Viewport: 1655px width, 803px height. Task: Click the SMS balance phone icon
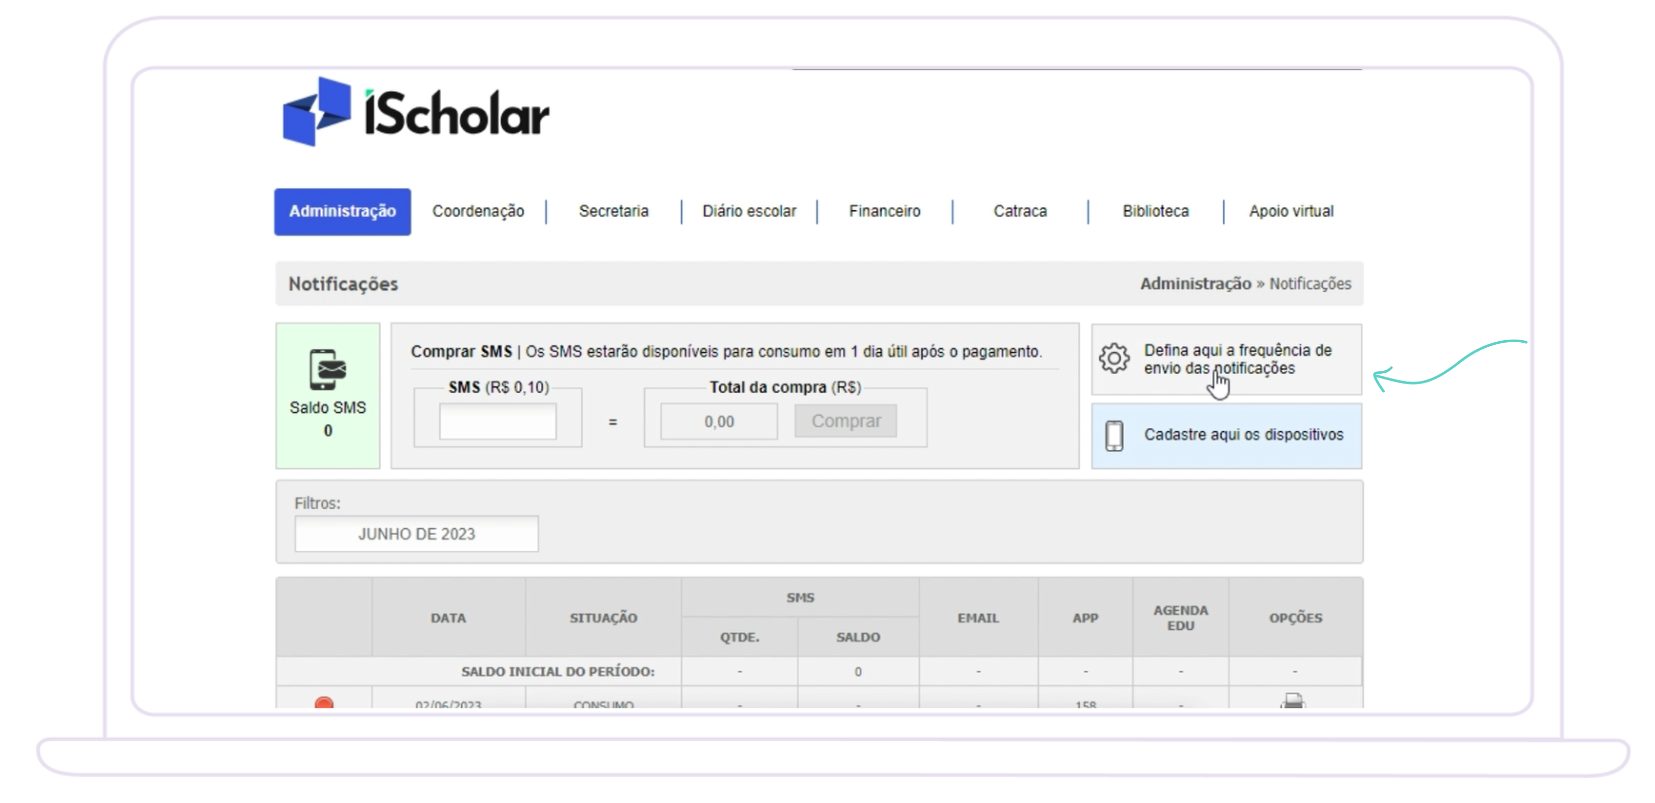coord(327,369)
